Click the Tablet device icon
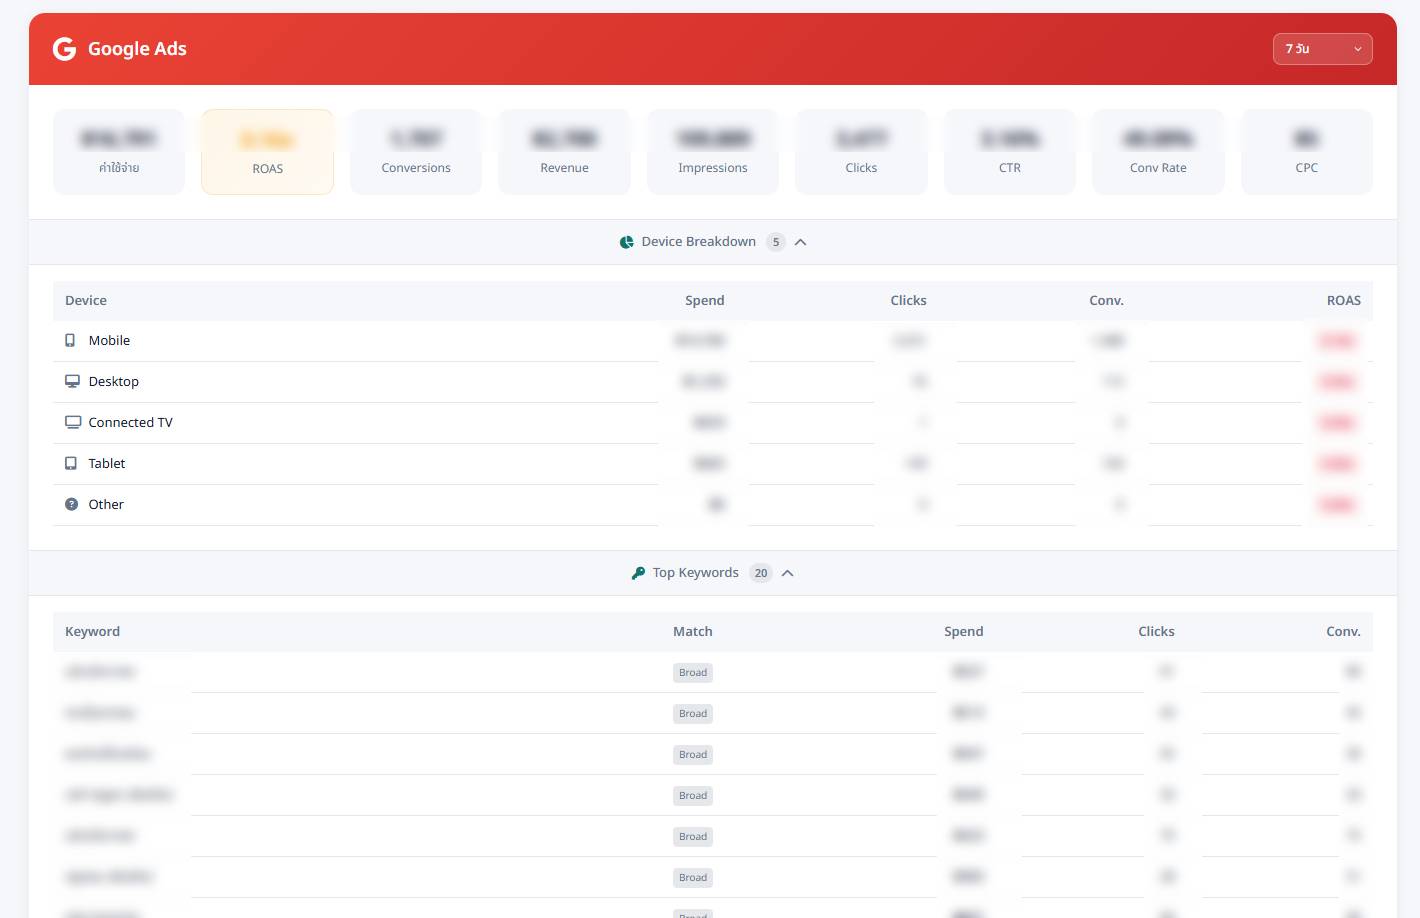Image resolution: width=1420 pixels, height=918 pixels. pos(71,464)
